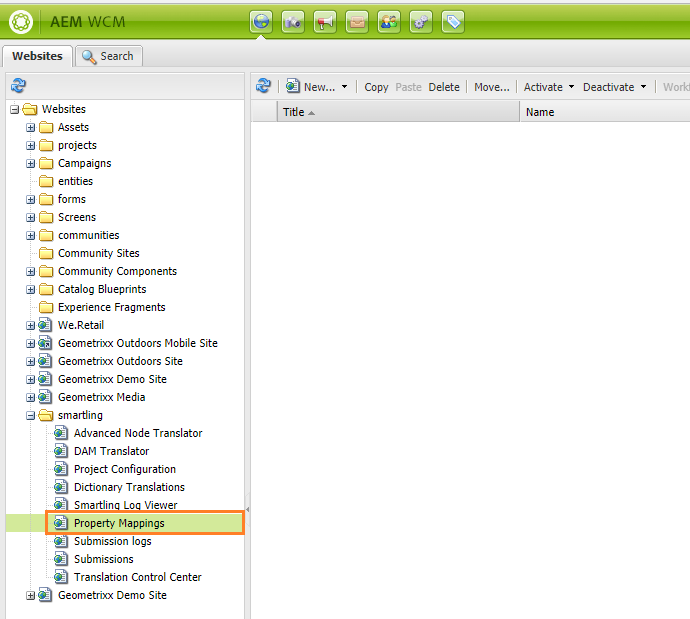
Task: Open the New... dropdown arrow
Action: pyautogui.click(x=344, y=87)
